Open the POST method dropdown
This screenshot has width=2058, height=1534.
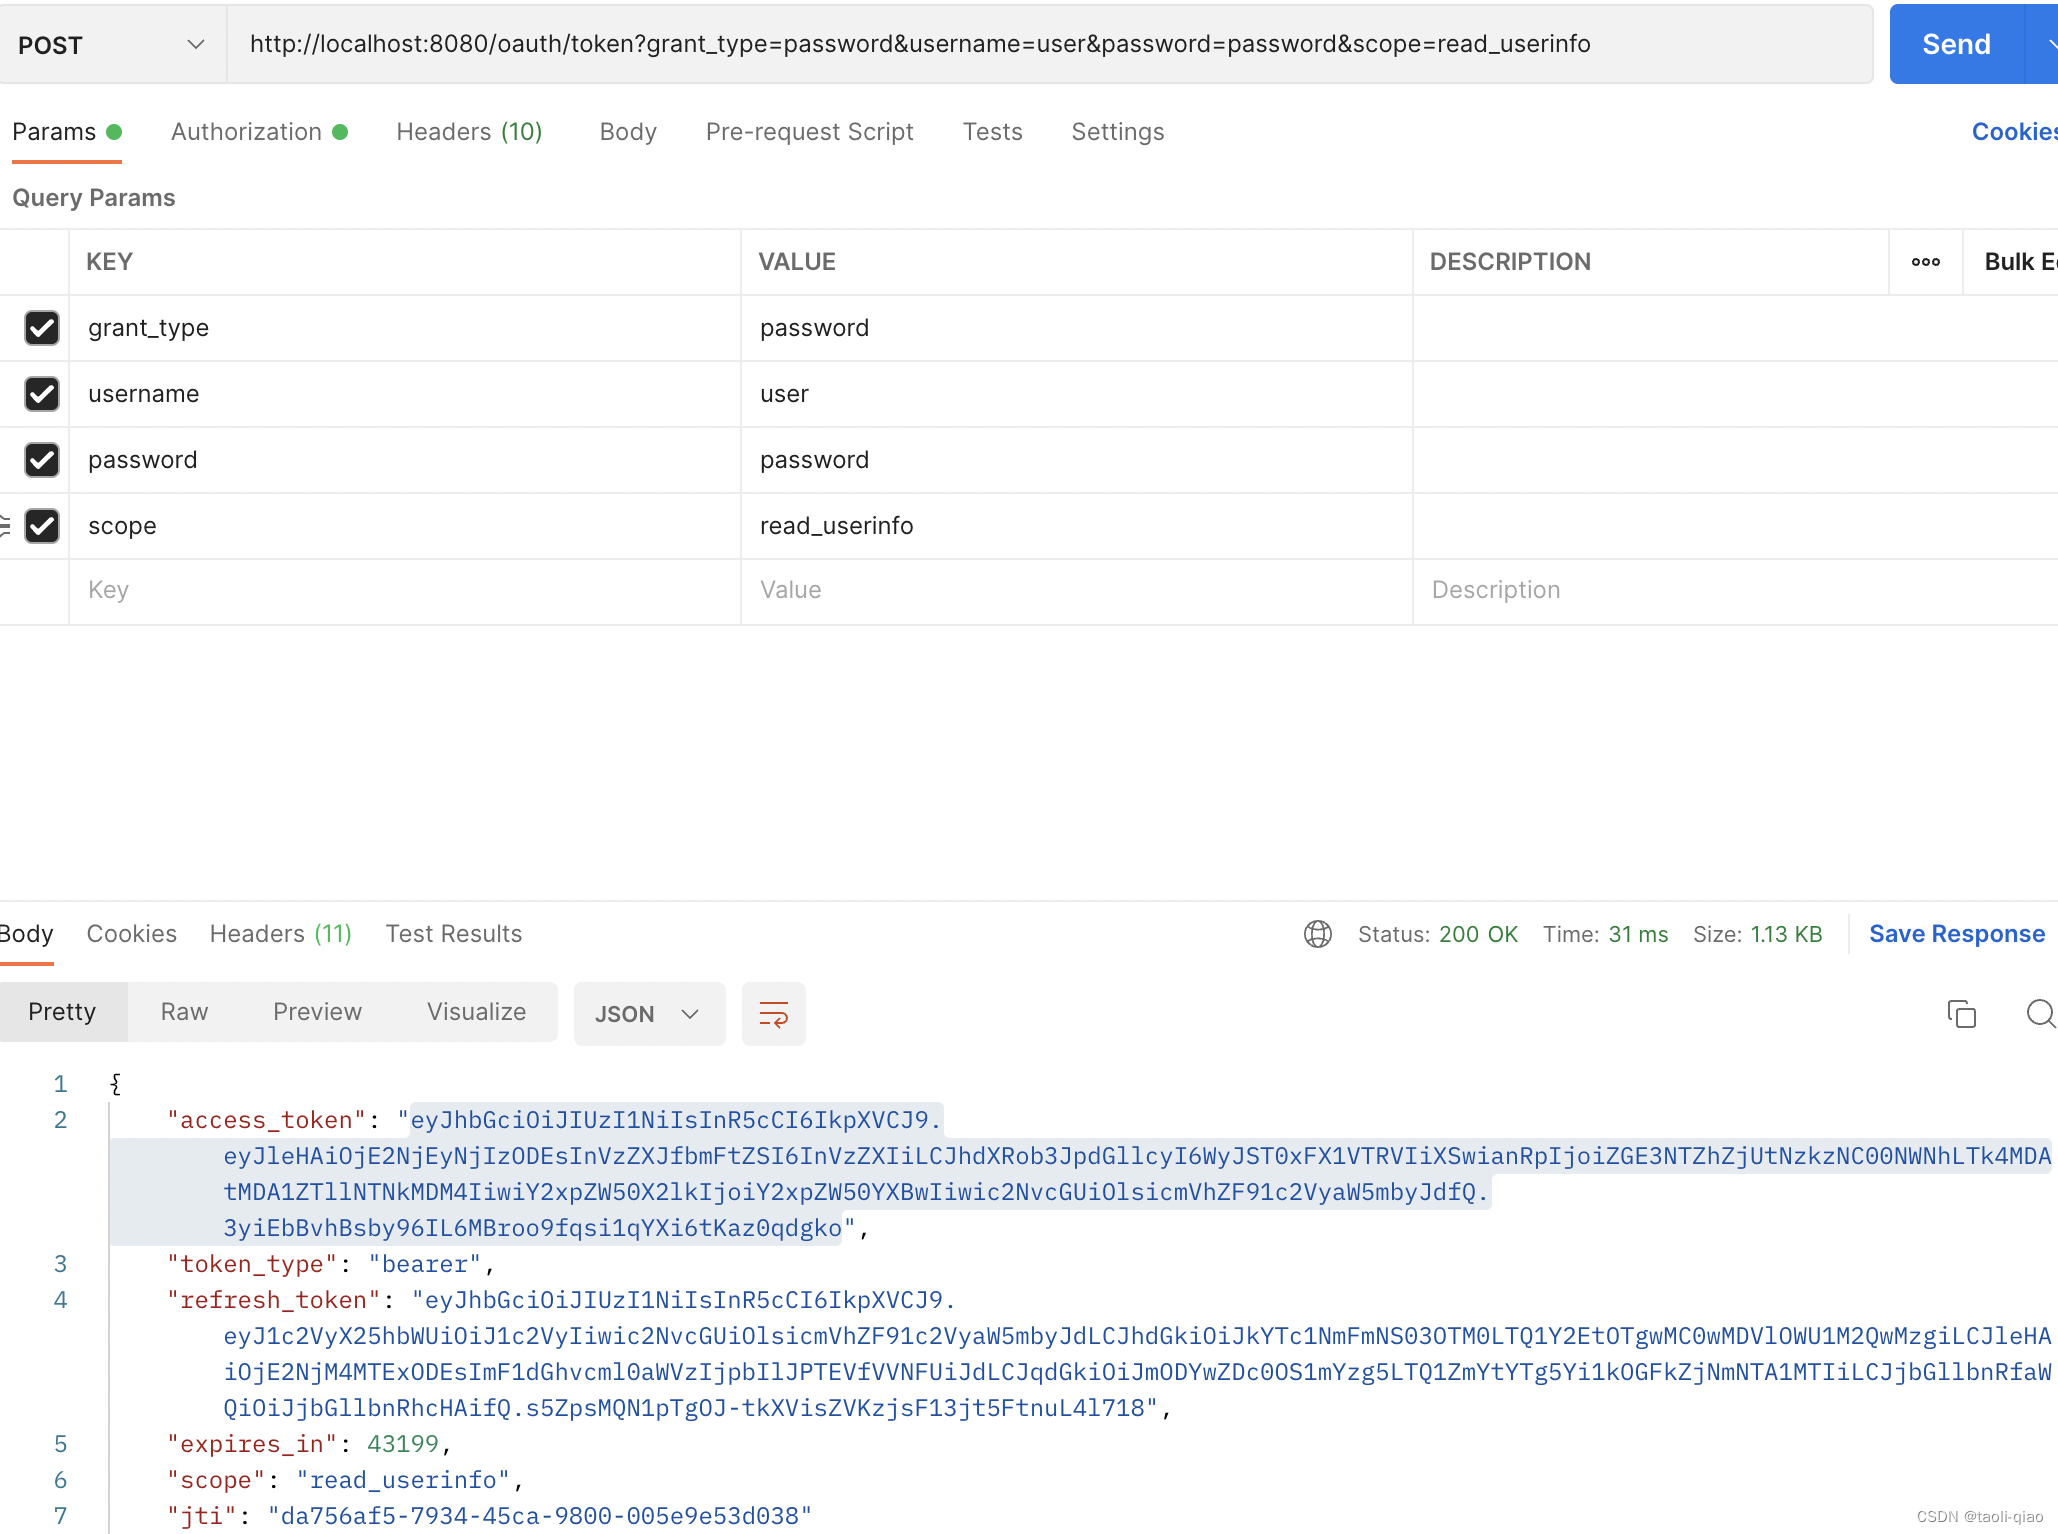coord(112,45)
